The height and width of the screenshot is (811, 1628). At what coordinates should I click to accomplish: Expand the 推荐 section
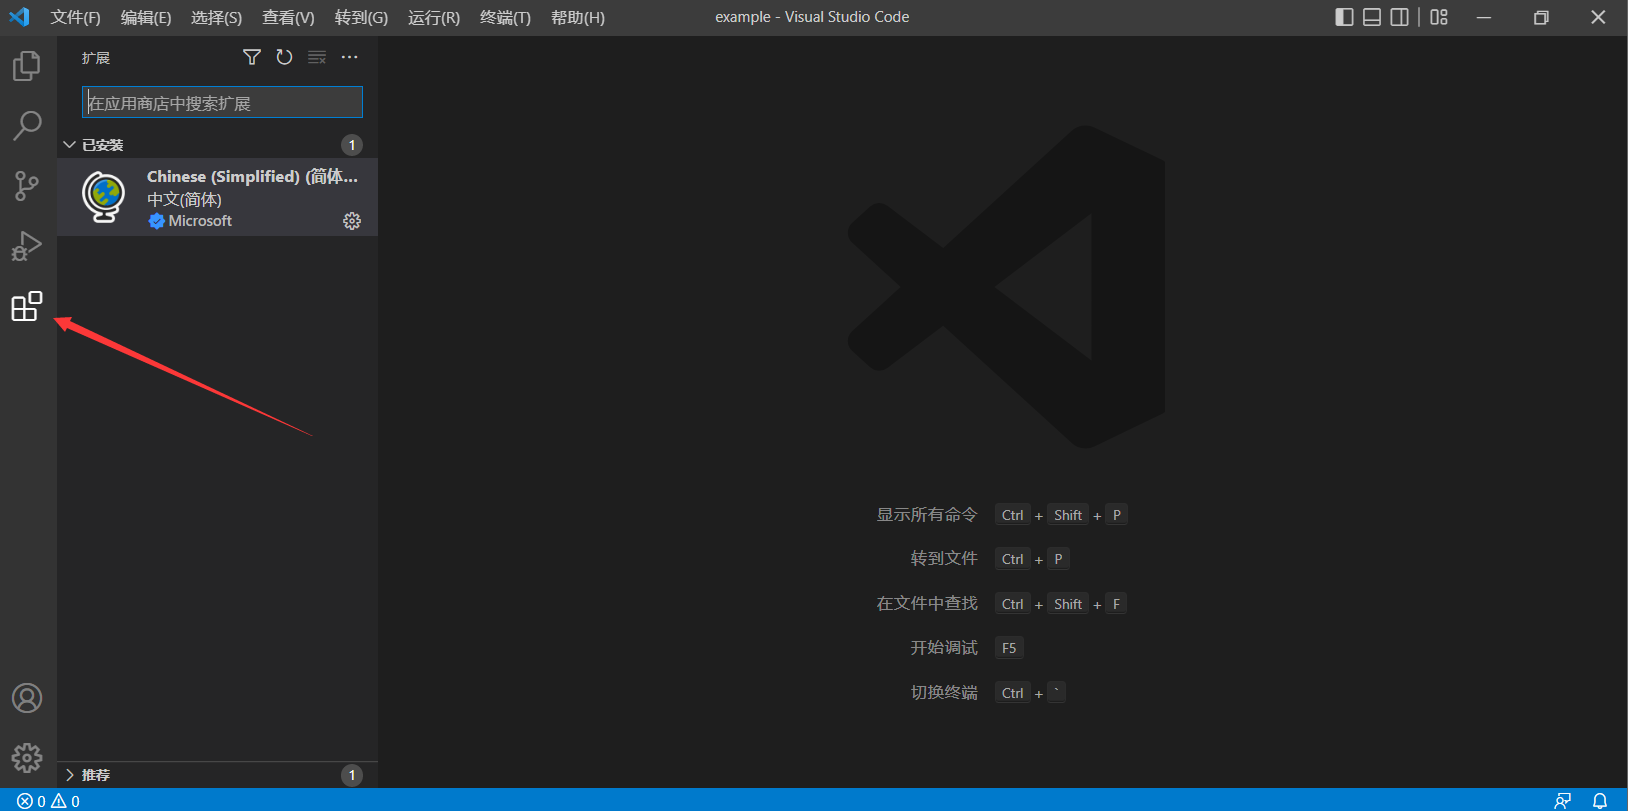(96, 775)
